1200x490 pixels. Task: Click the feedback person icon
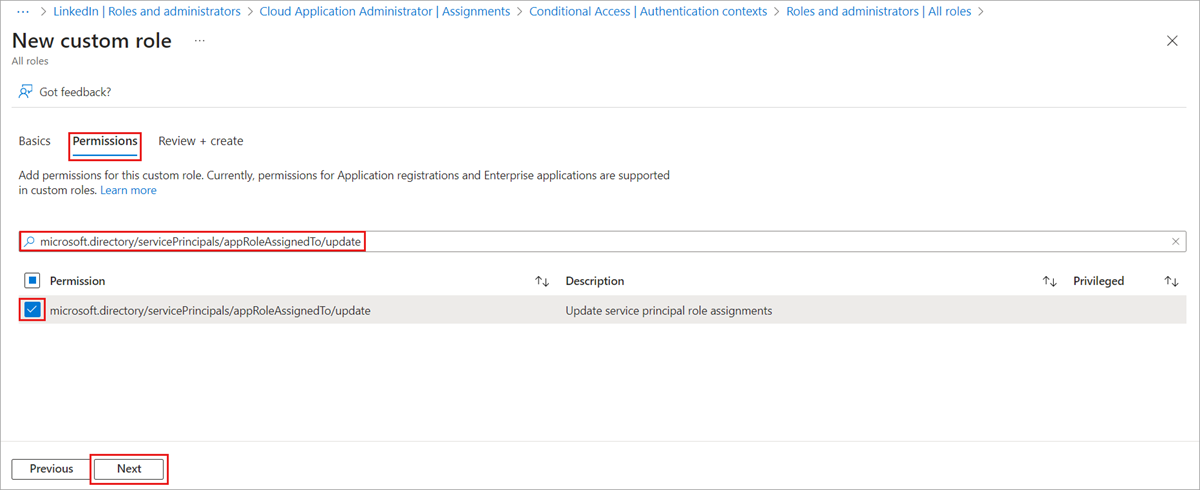(26, 91)
